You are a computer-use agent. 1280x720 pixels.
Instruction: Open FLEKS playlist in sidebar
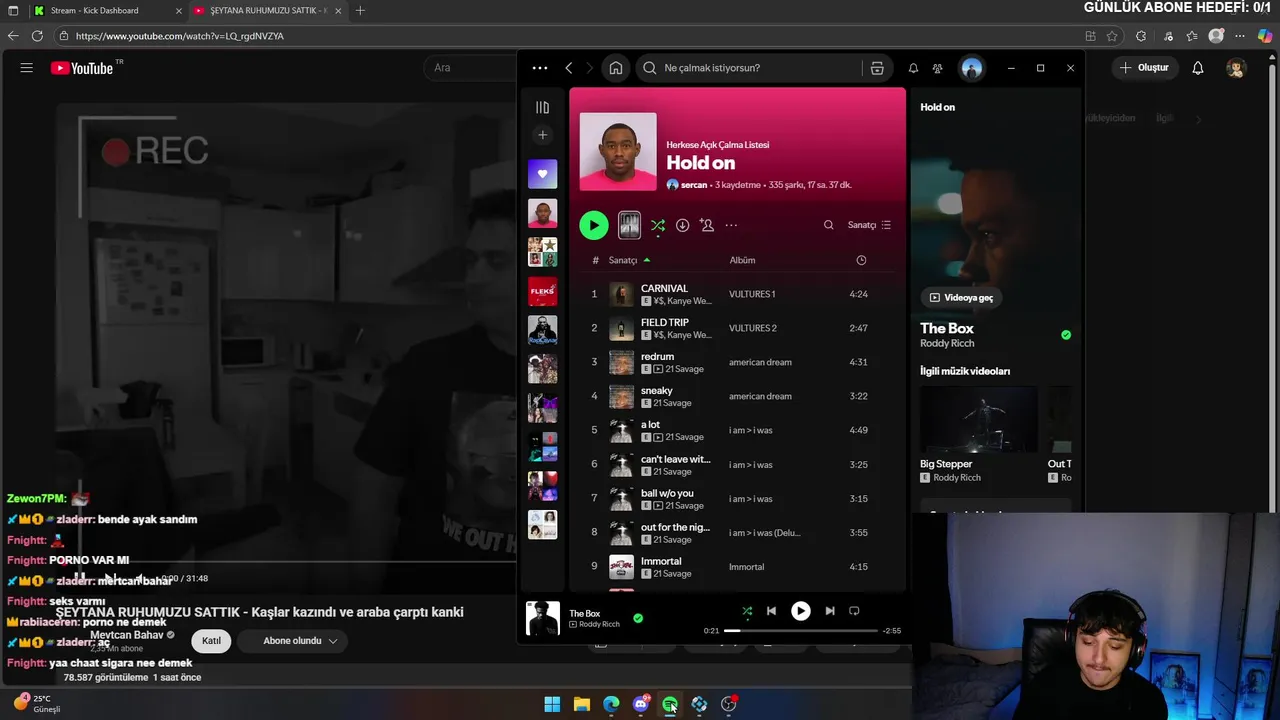542,291
